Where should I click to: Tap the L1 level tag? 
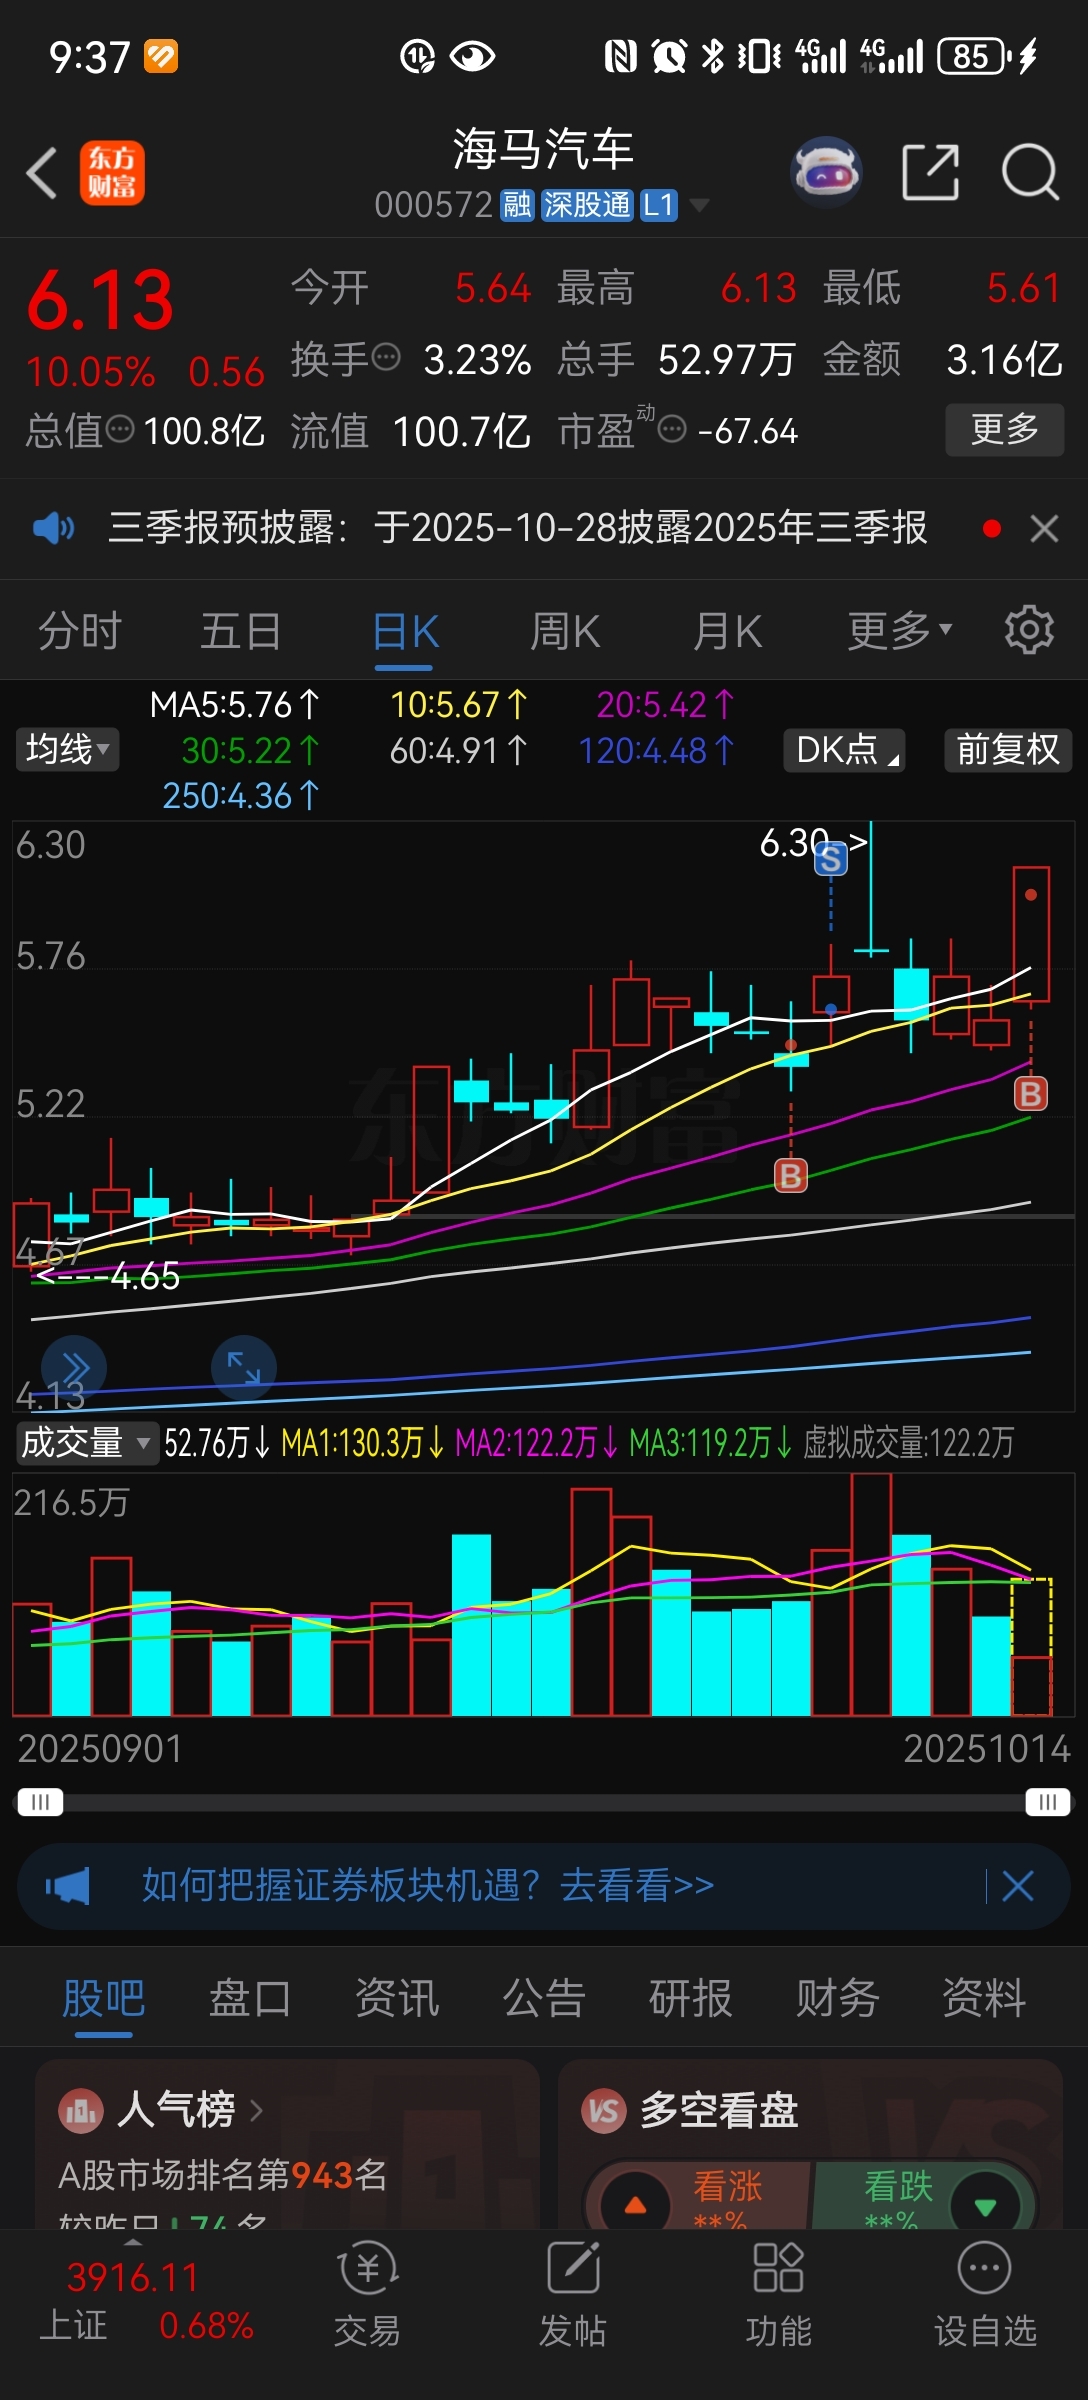[658, 205]
